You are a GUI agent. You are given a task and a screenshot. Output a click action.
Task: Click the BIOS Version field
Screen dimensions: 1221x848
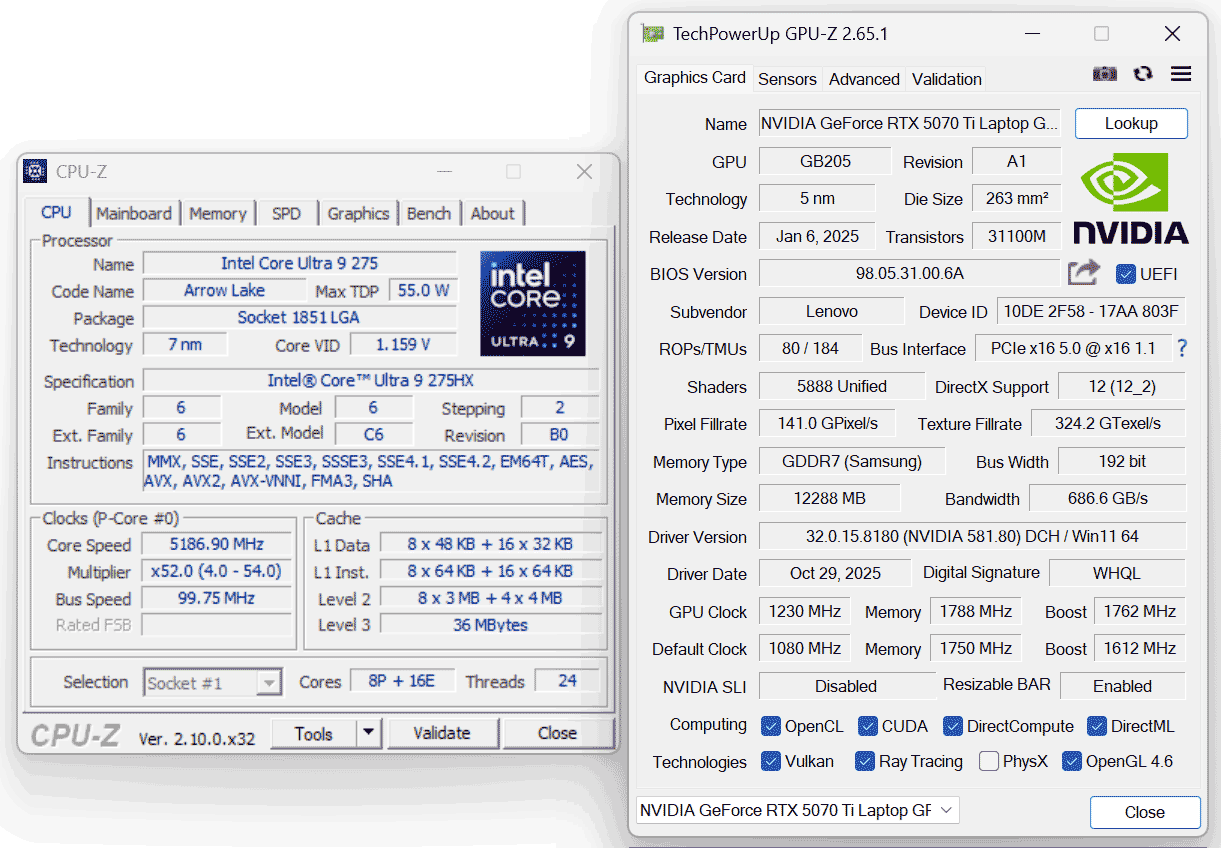[x=908, y=274]
